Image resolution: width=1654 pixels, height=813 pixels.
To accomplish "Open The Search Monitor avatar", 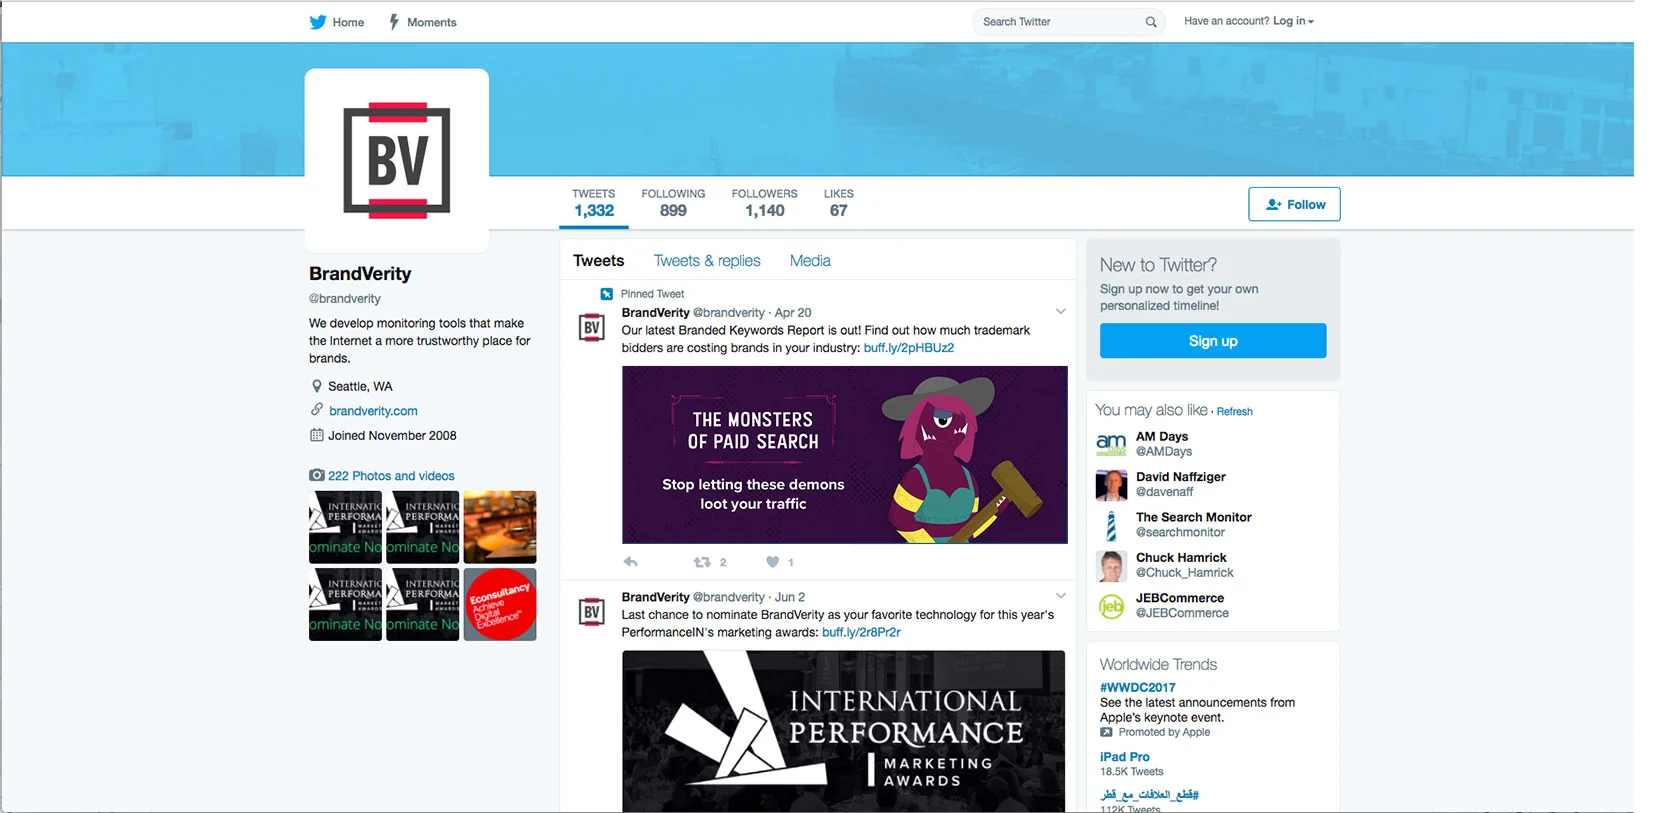I will coord(1111,525).
